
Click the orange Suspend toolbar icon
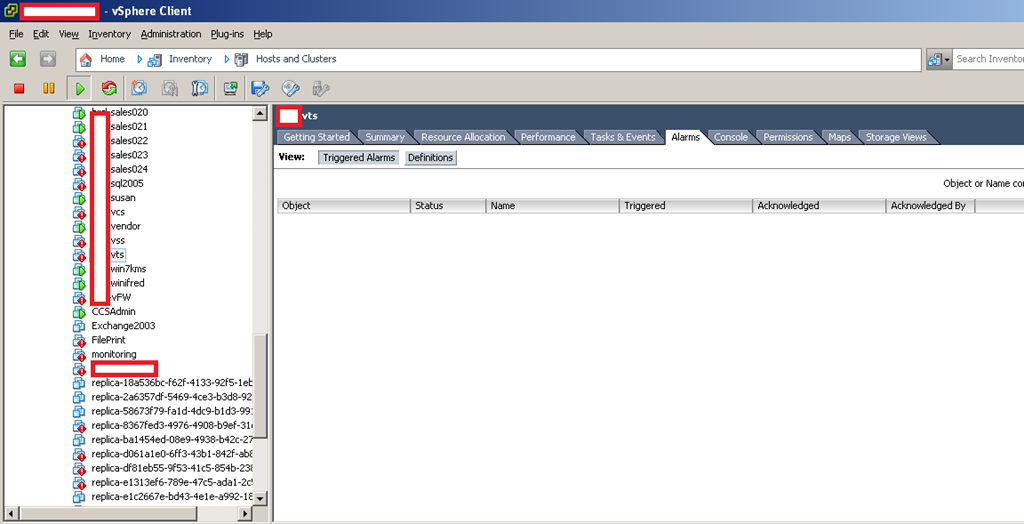click(x=49, y=88)
